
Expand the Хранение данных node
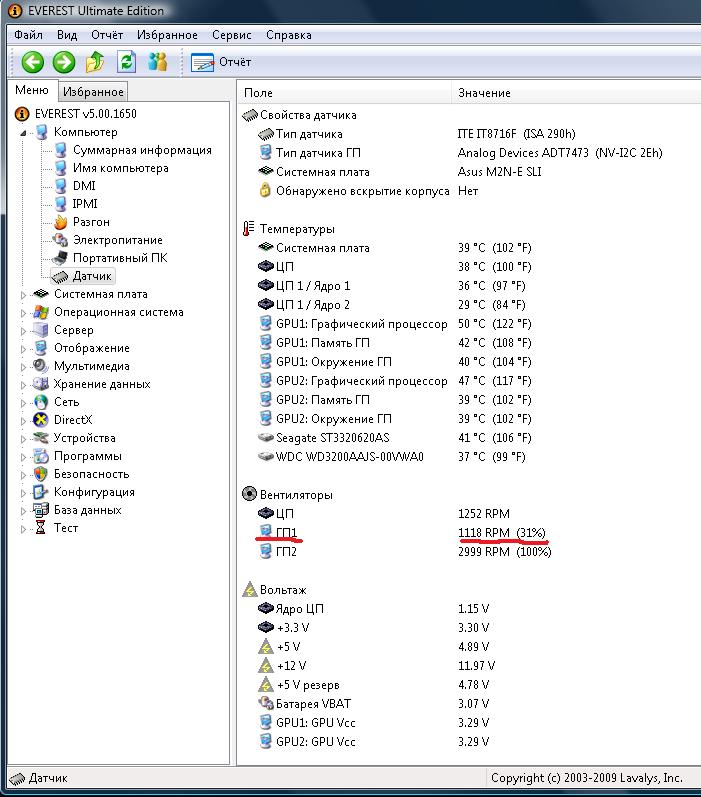tap(23, 385)
